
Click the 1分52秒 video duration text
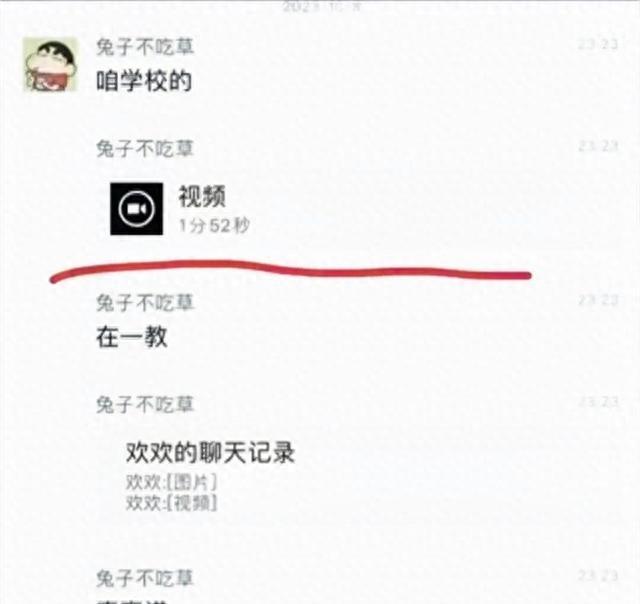pos(214,225)
